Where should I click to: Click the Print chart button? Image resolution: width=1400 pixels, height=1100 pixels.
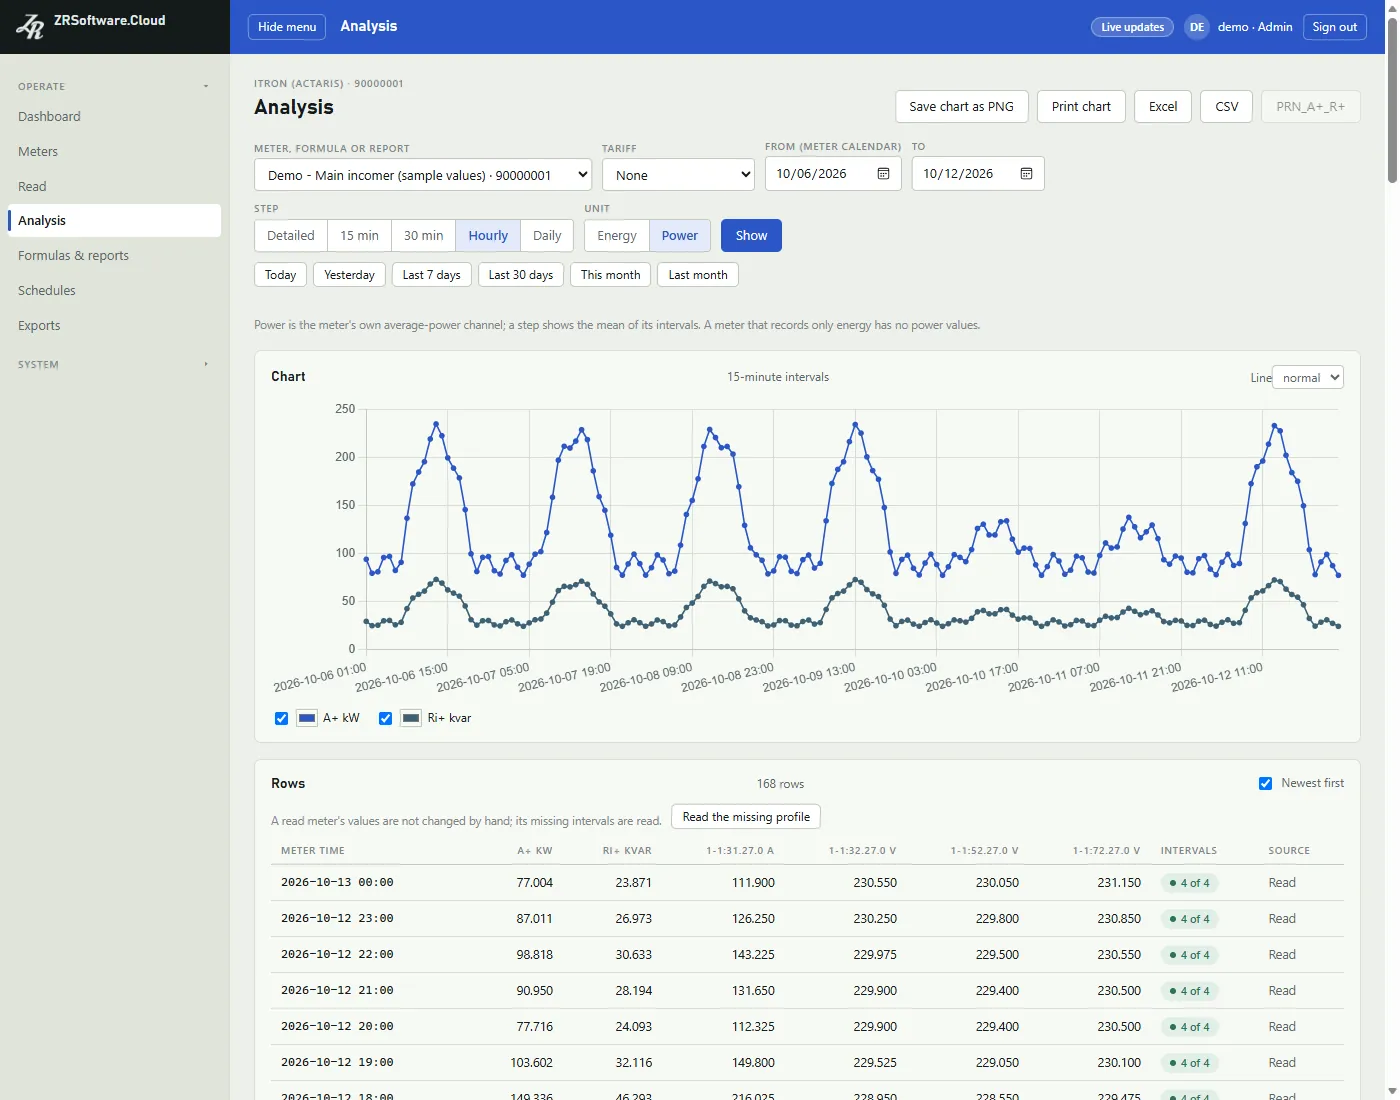1081,107
